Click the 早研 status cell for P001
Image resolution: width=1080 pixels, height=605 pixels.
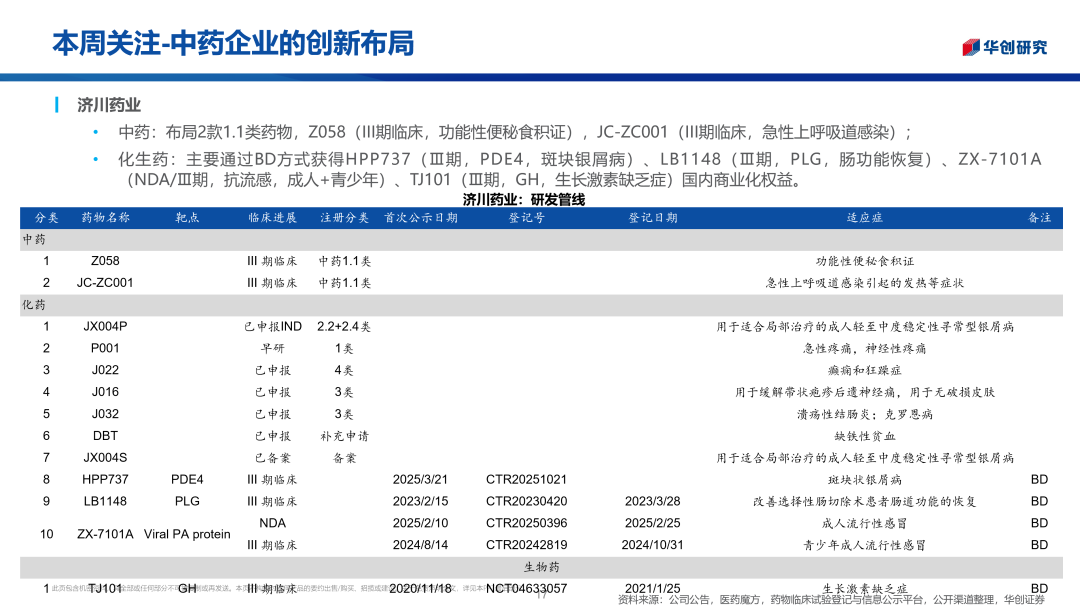(x=273, y=349)
